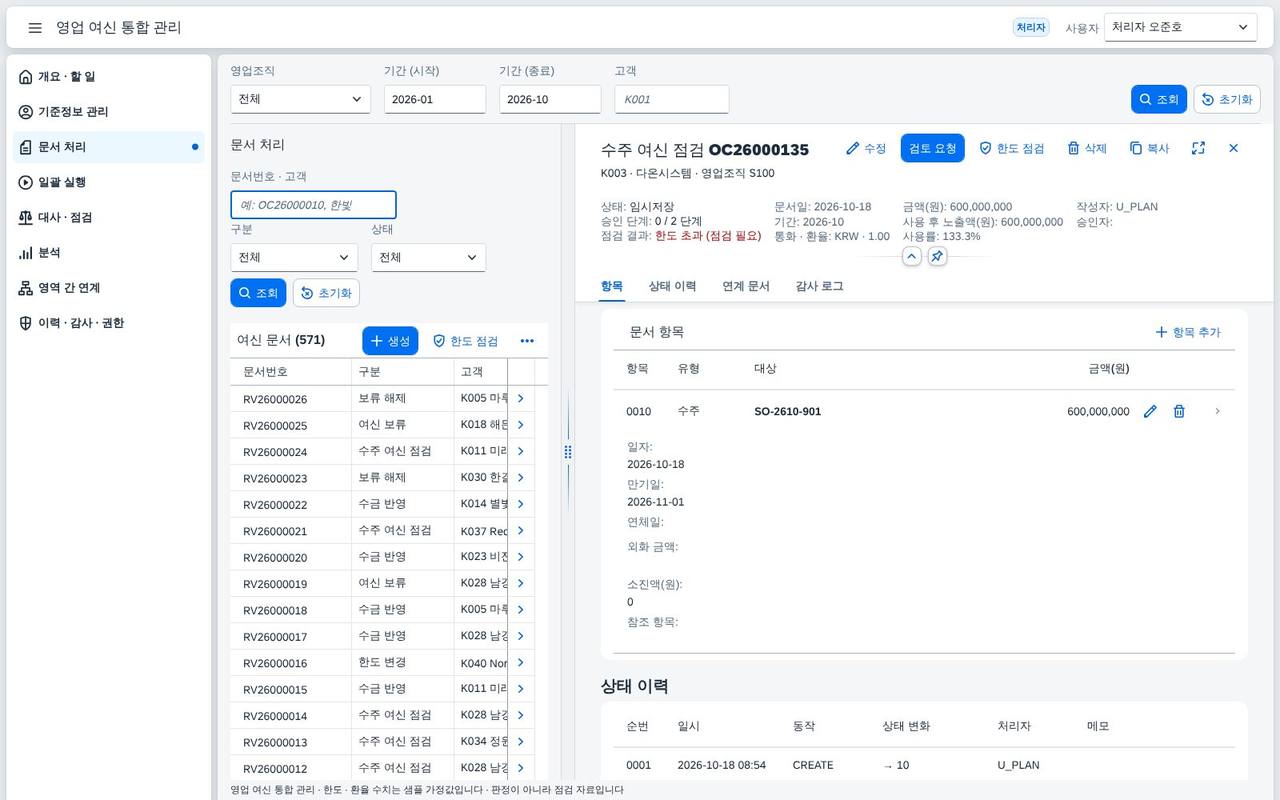
Task: Open row details for RV26000021
Action: 520,531
